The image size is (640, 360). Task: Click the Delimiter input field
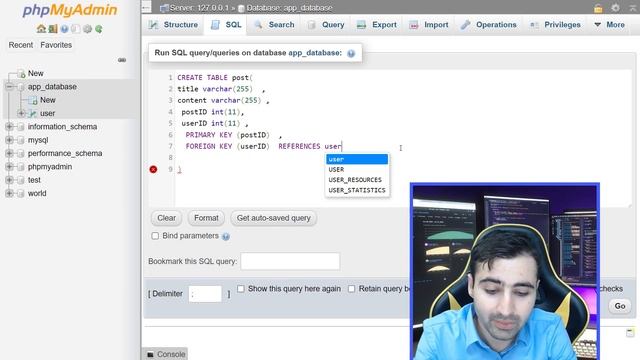pyautogui.click(x=205, y=294)
